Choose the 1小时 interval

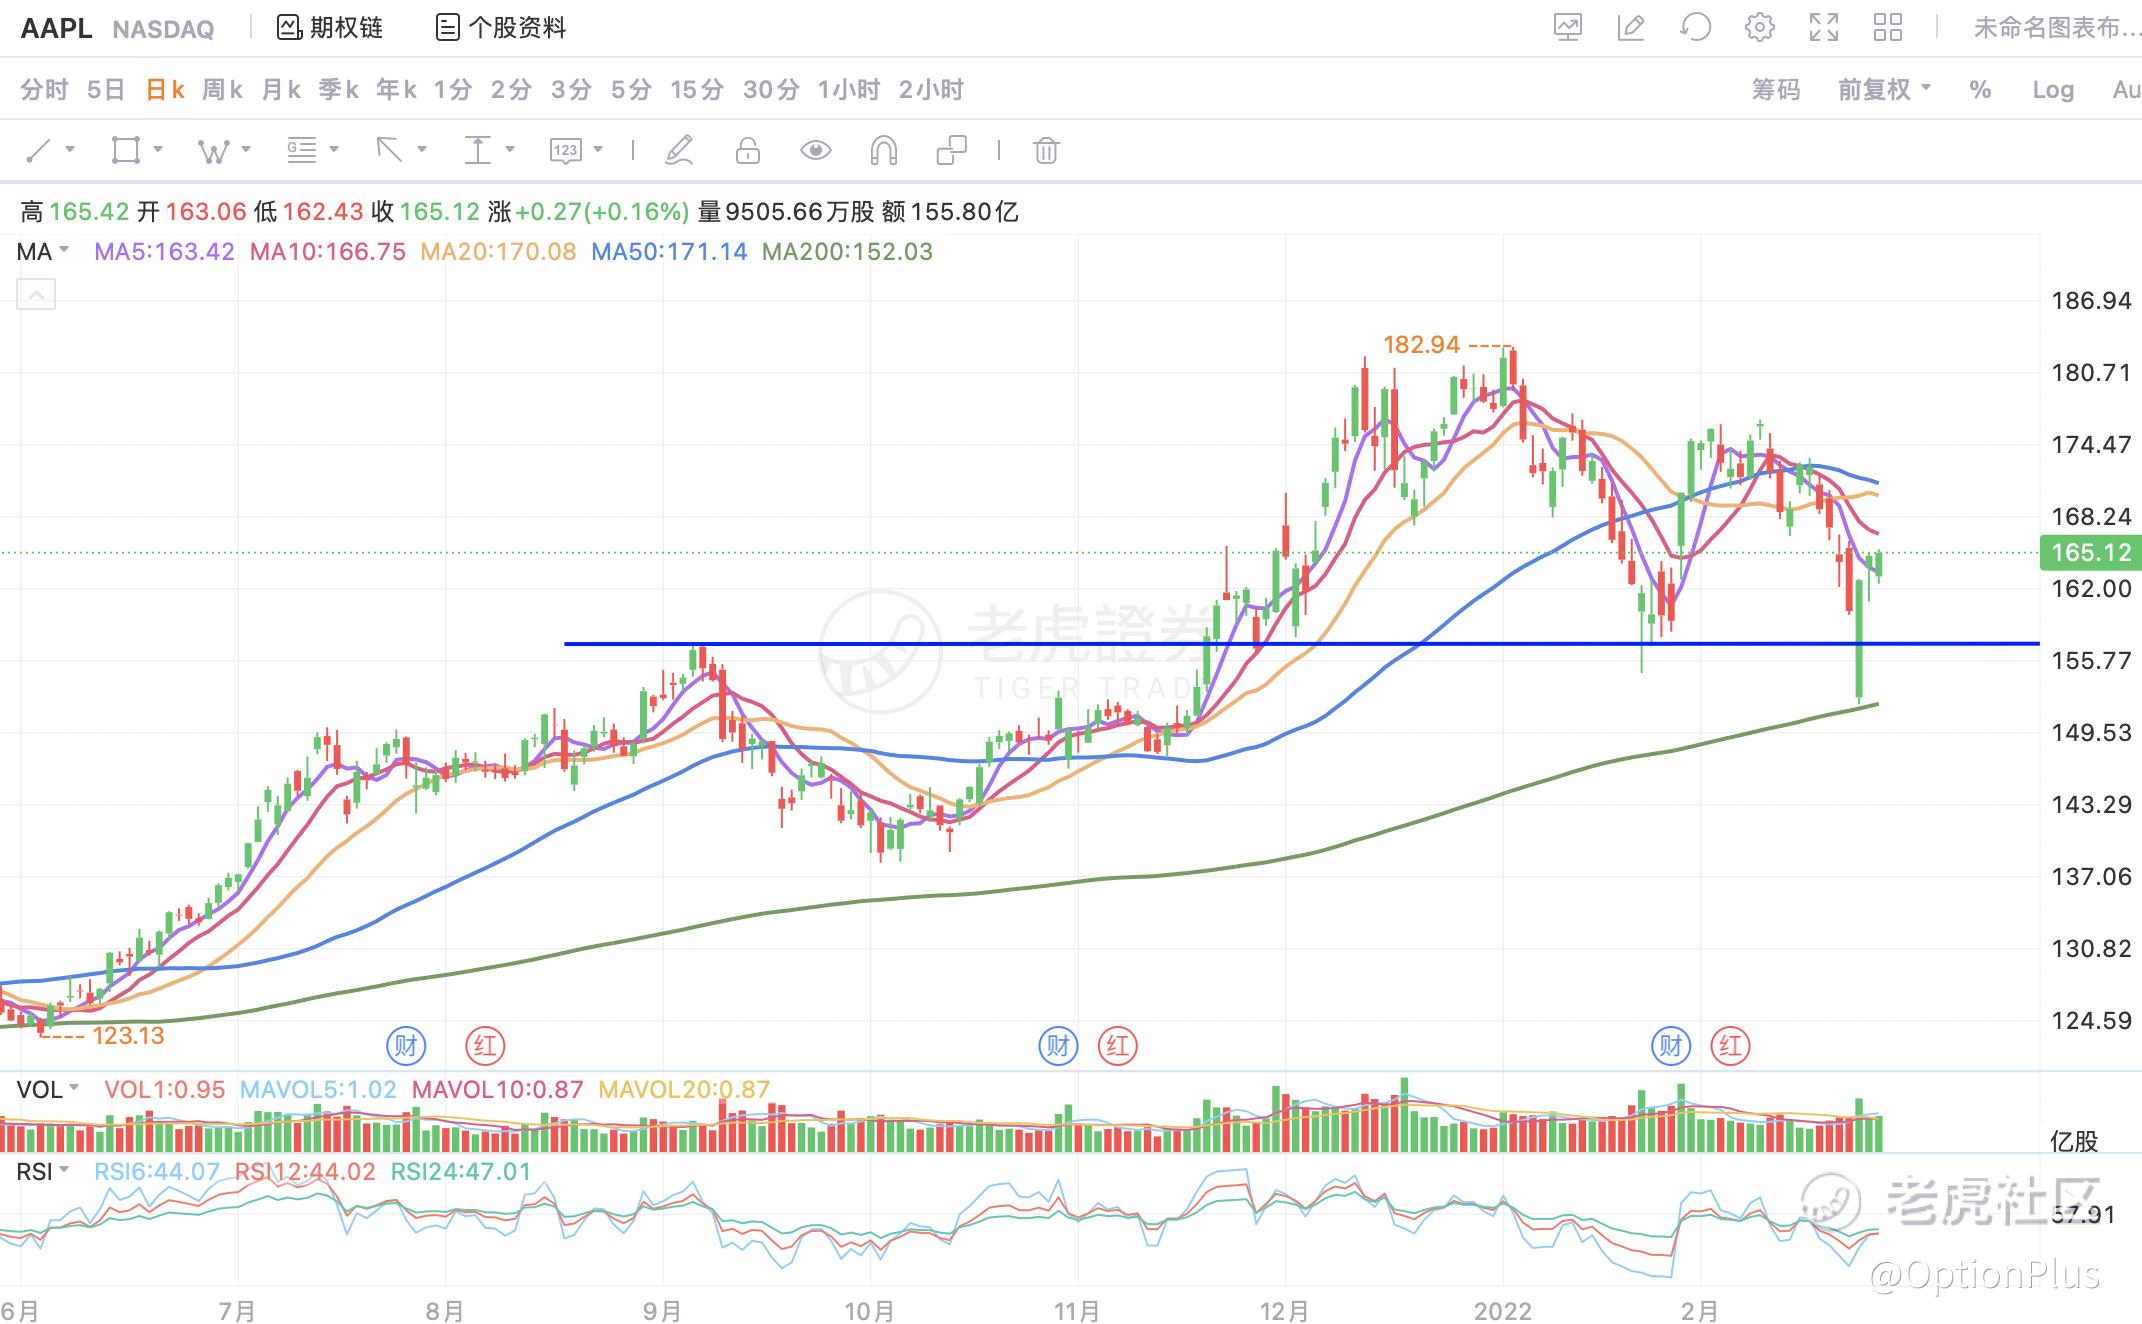point(849,90)
